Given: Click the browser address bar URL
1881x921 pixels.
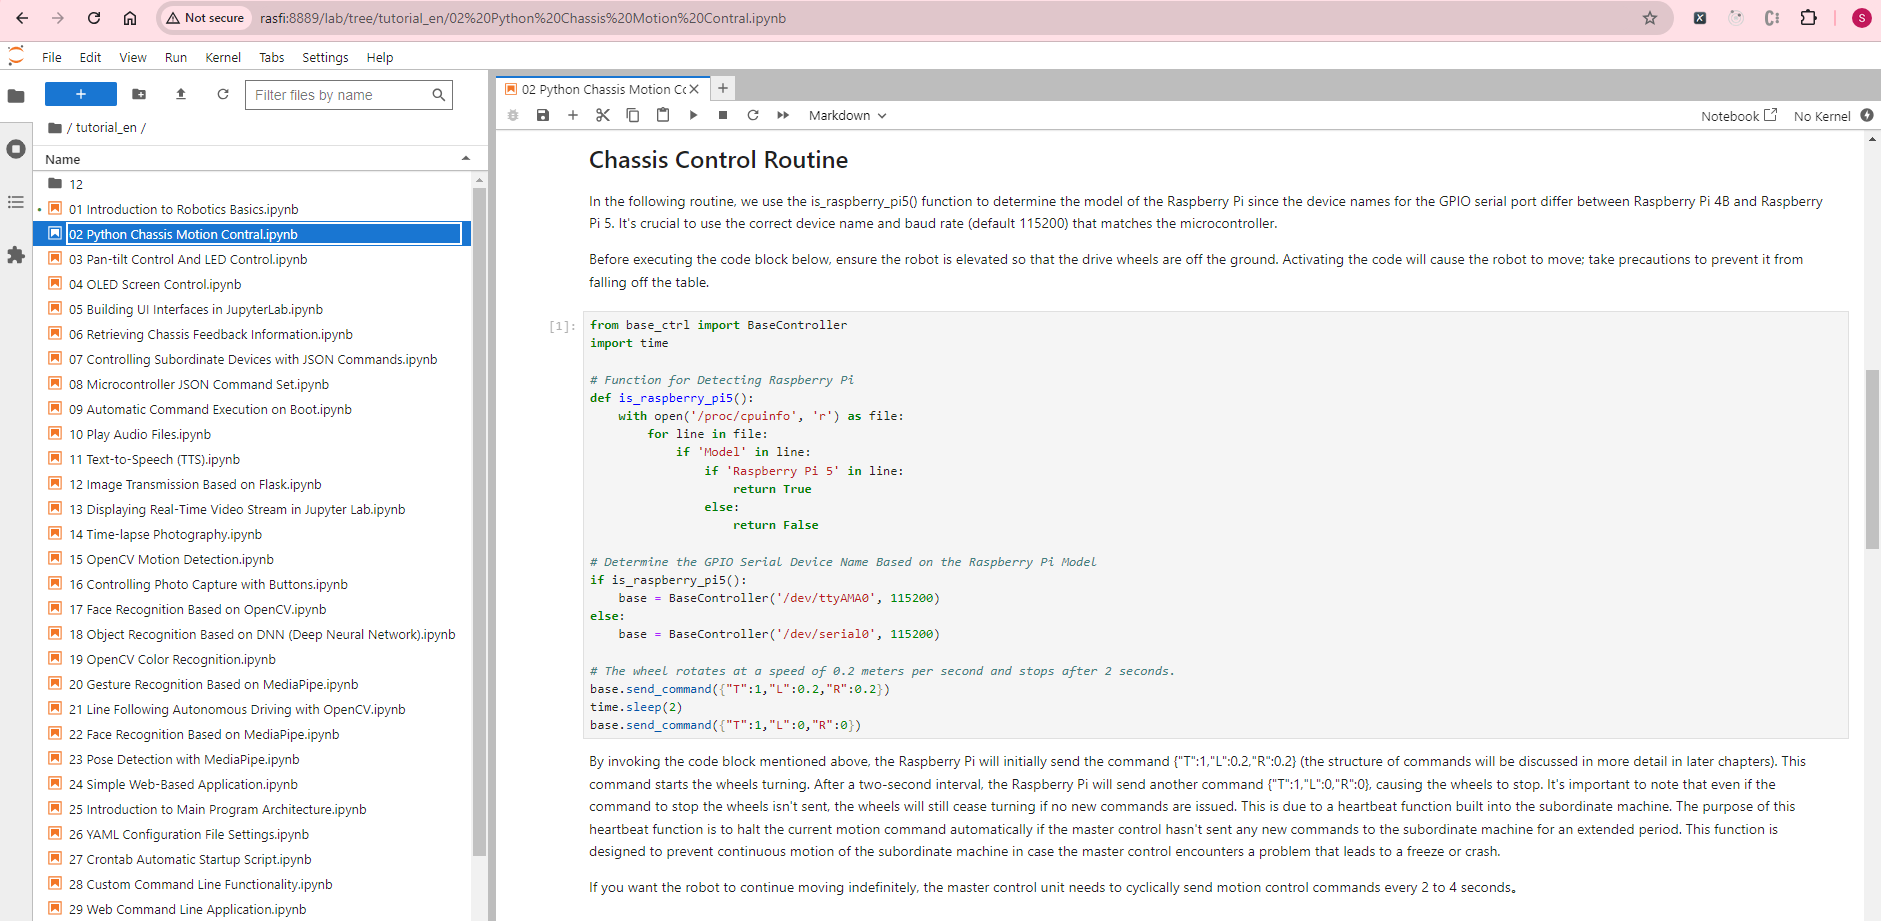Looking at the screenshot, I should pyautogui.click(x=523, y=18).
